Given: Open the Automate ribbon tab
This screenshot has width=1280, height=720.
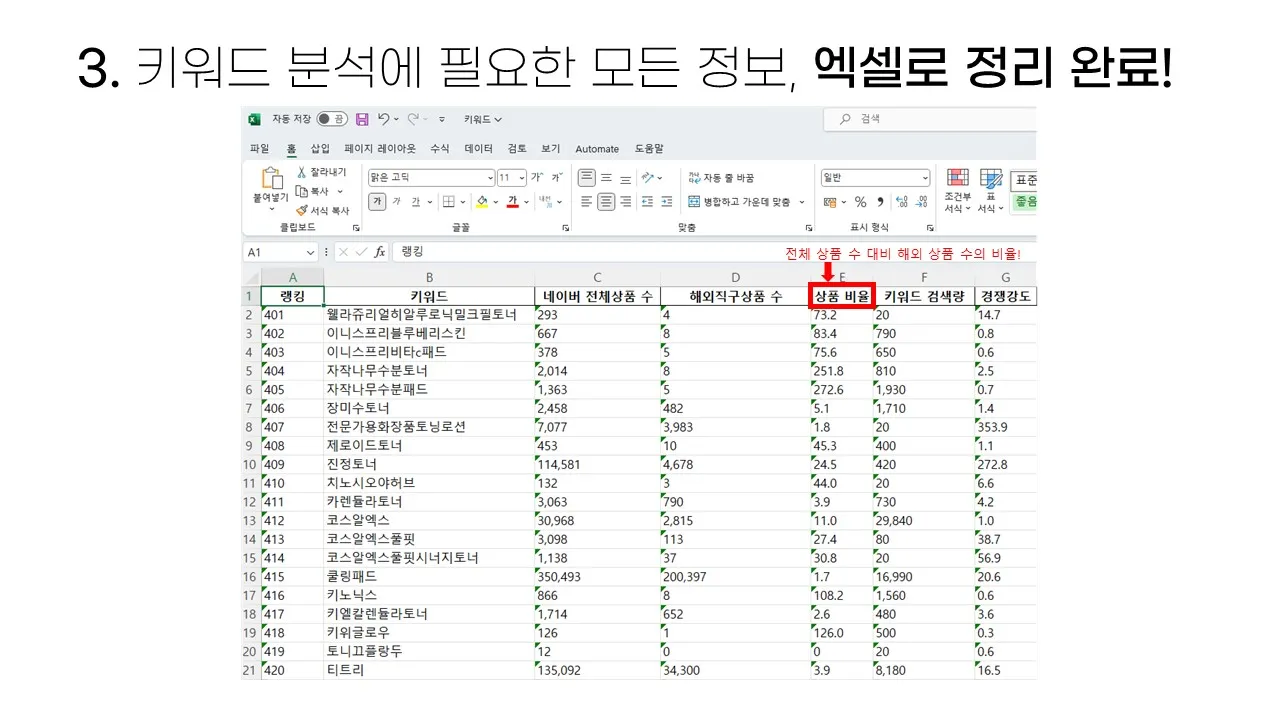Looking at the screenshot, I should pyautogui.click(x=597, y=149).
